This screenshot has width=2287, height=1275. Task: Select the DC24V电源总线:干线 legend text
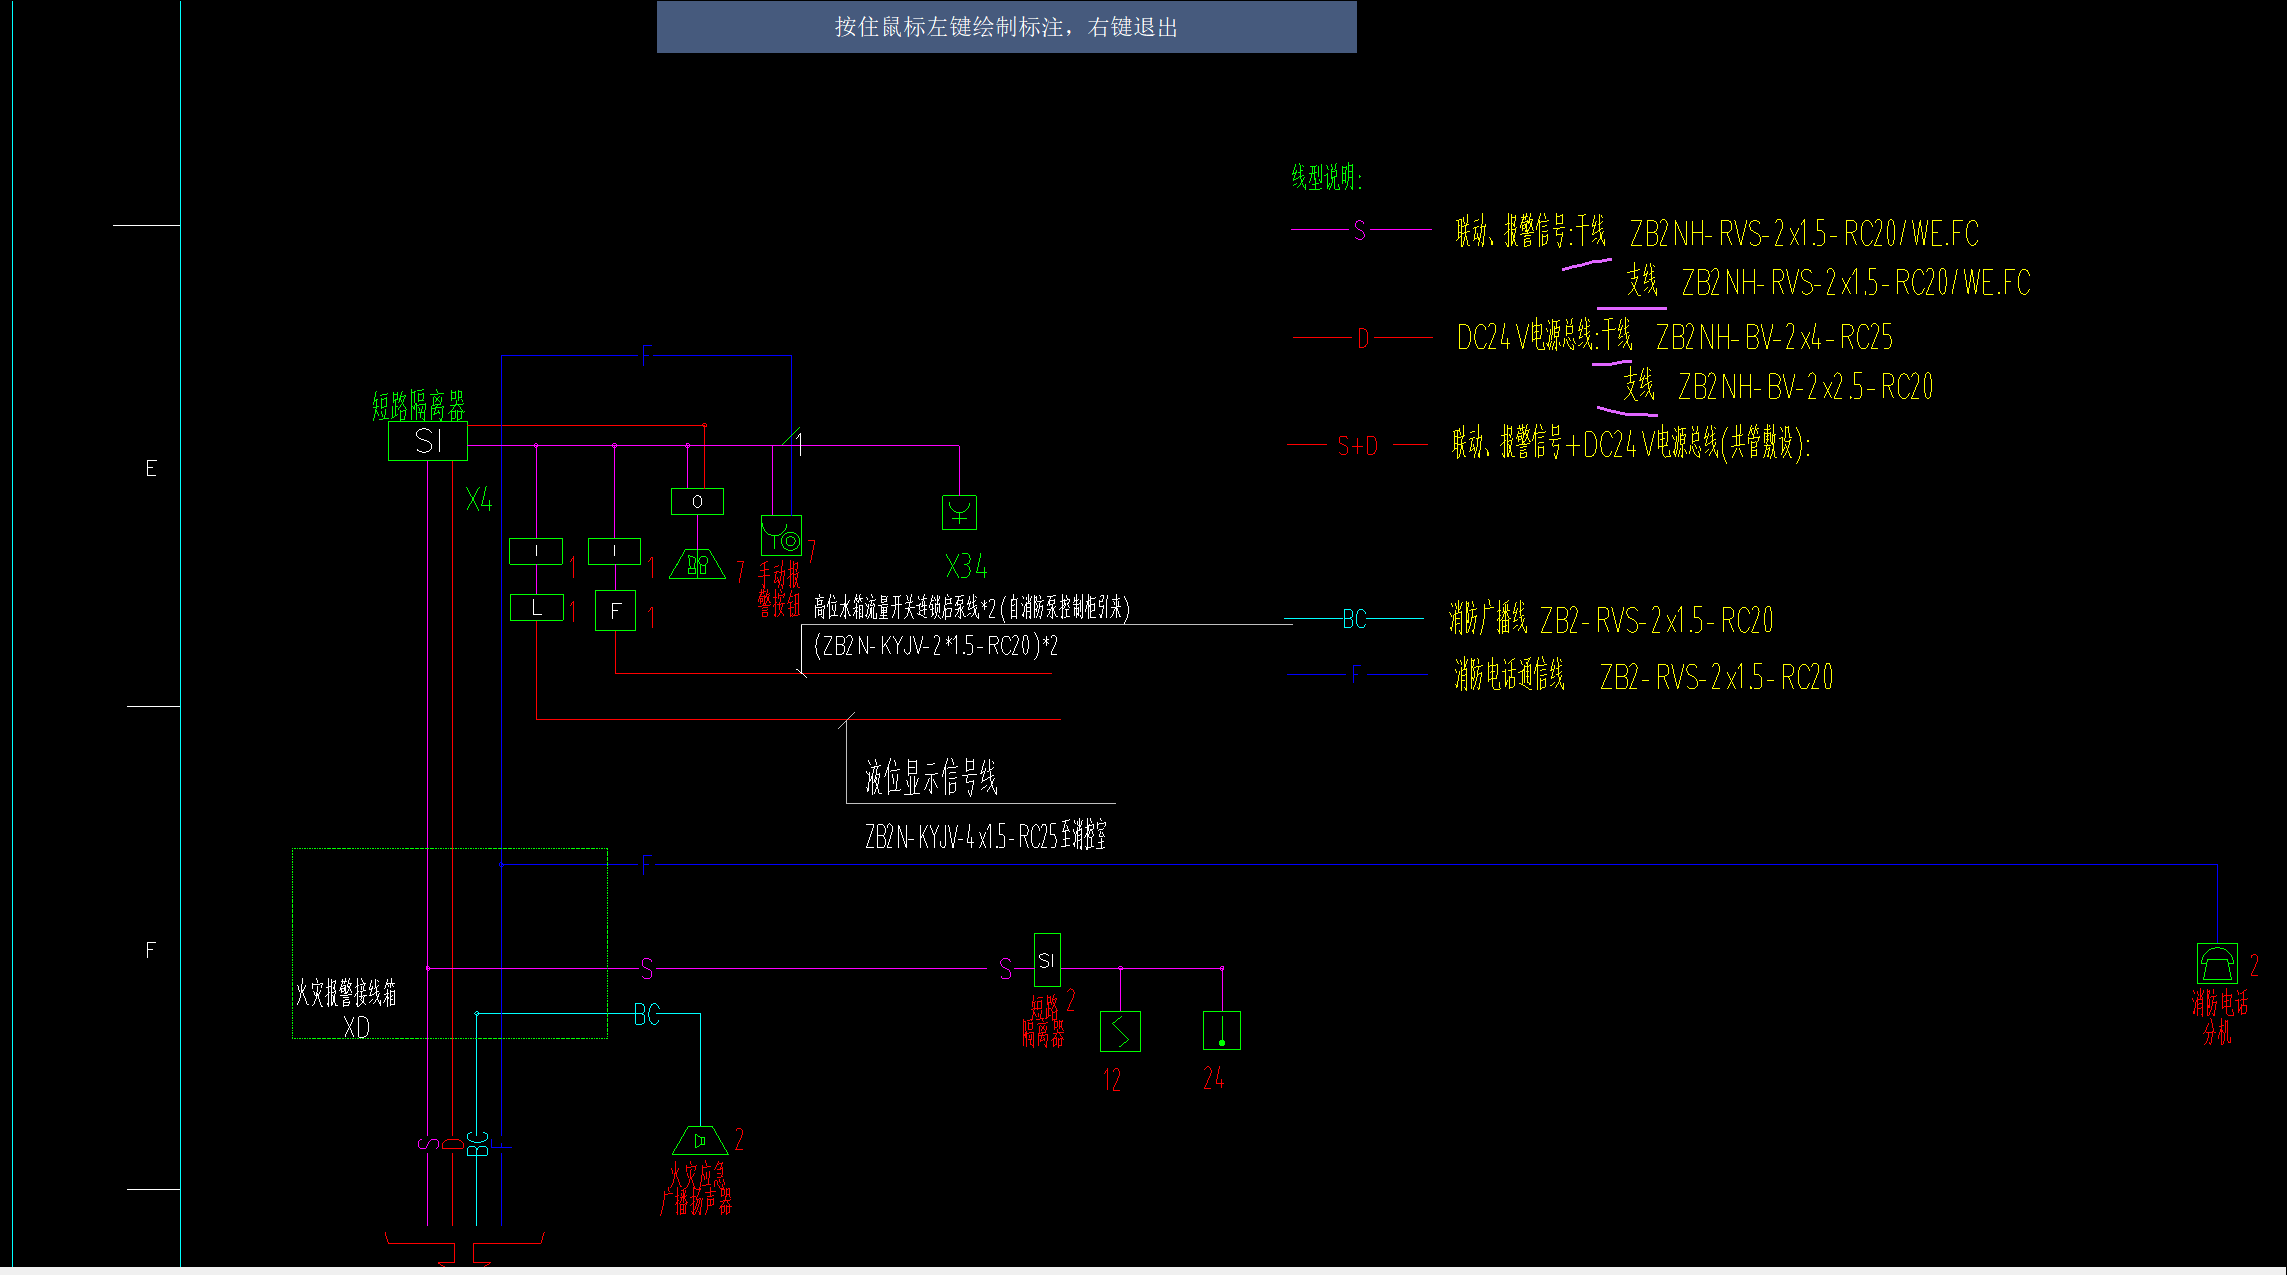click(1544, 336)
